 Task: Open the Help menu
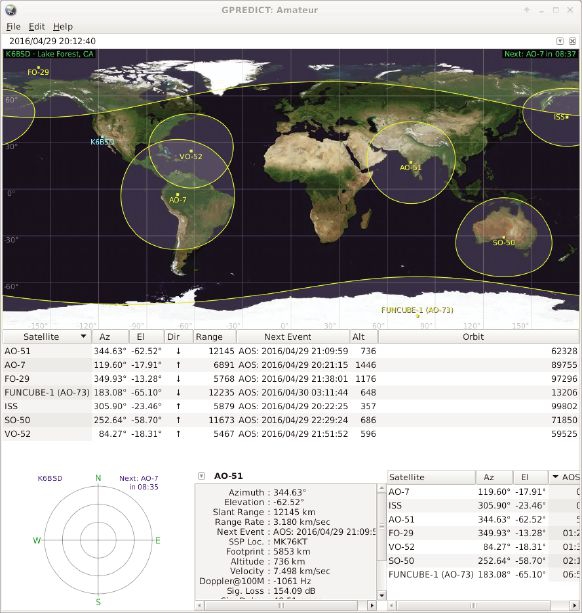(63, 27)
